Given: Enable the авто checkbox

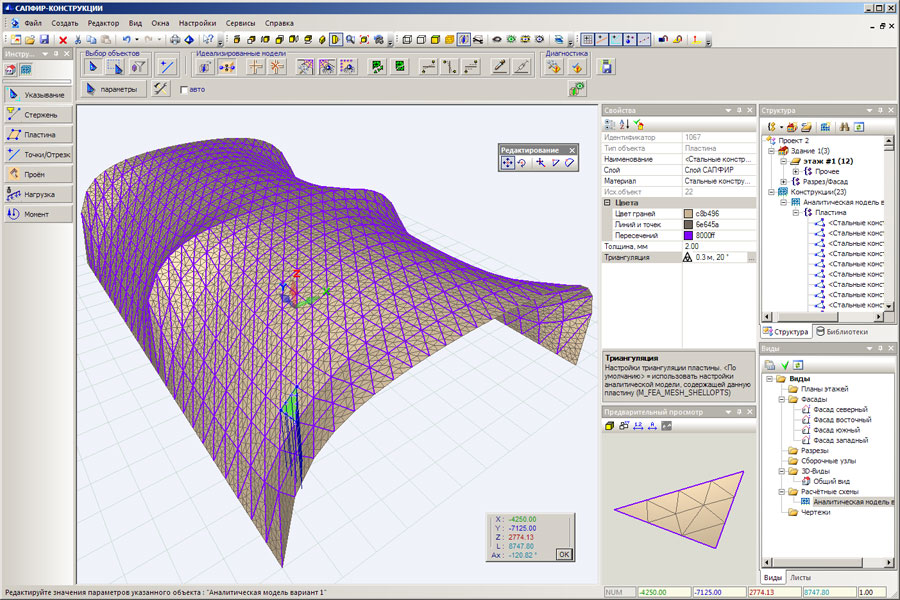Looking at the screenshot, I should (x=183, y=89).
